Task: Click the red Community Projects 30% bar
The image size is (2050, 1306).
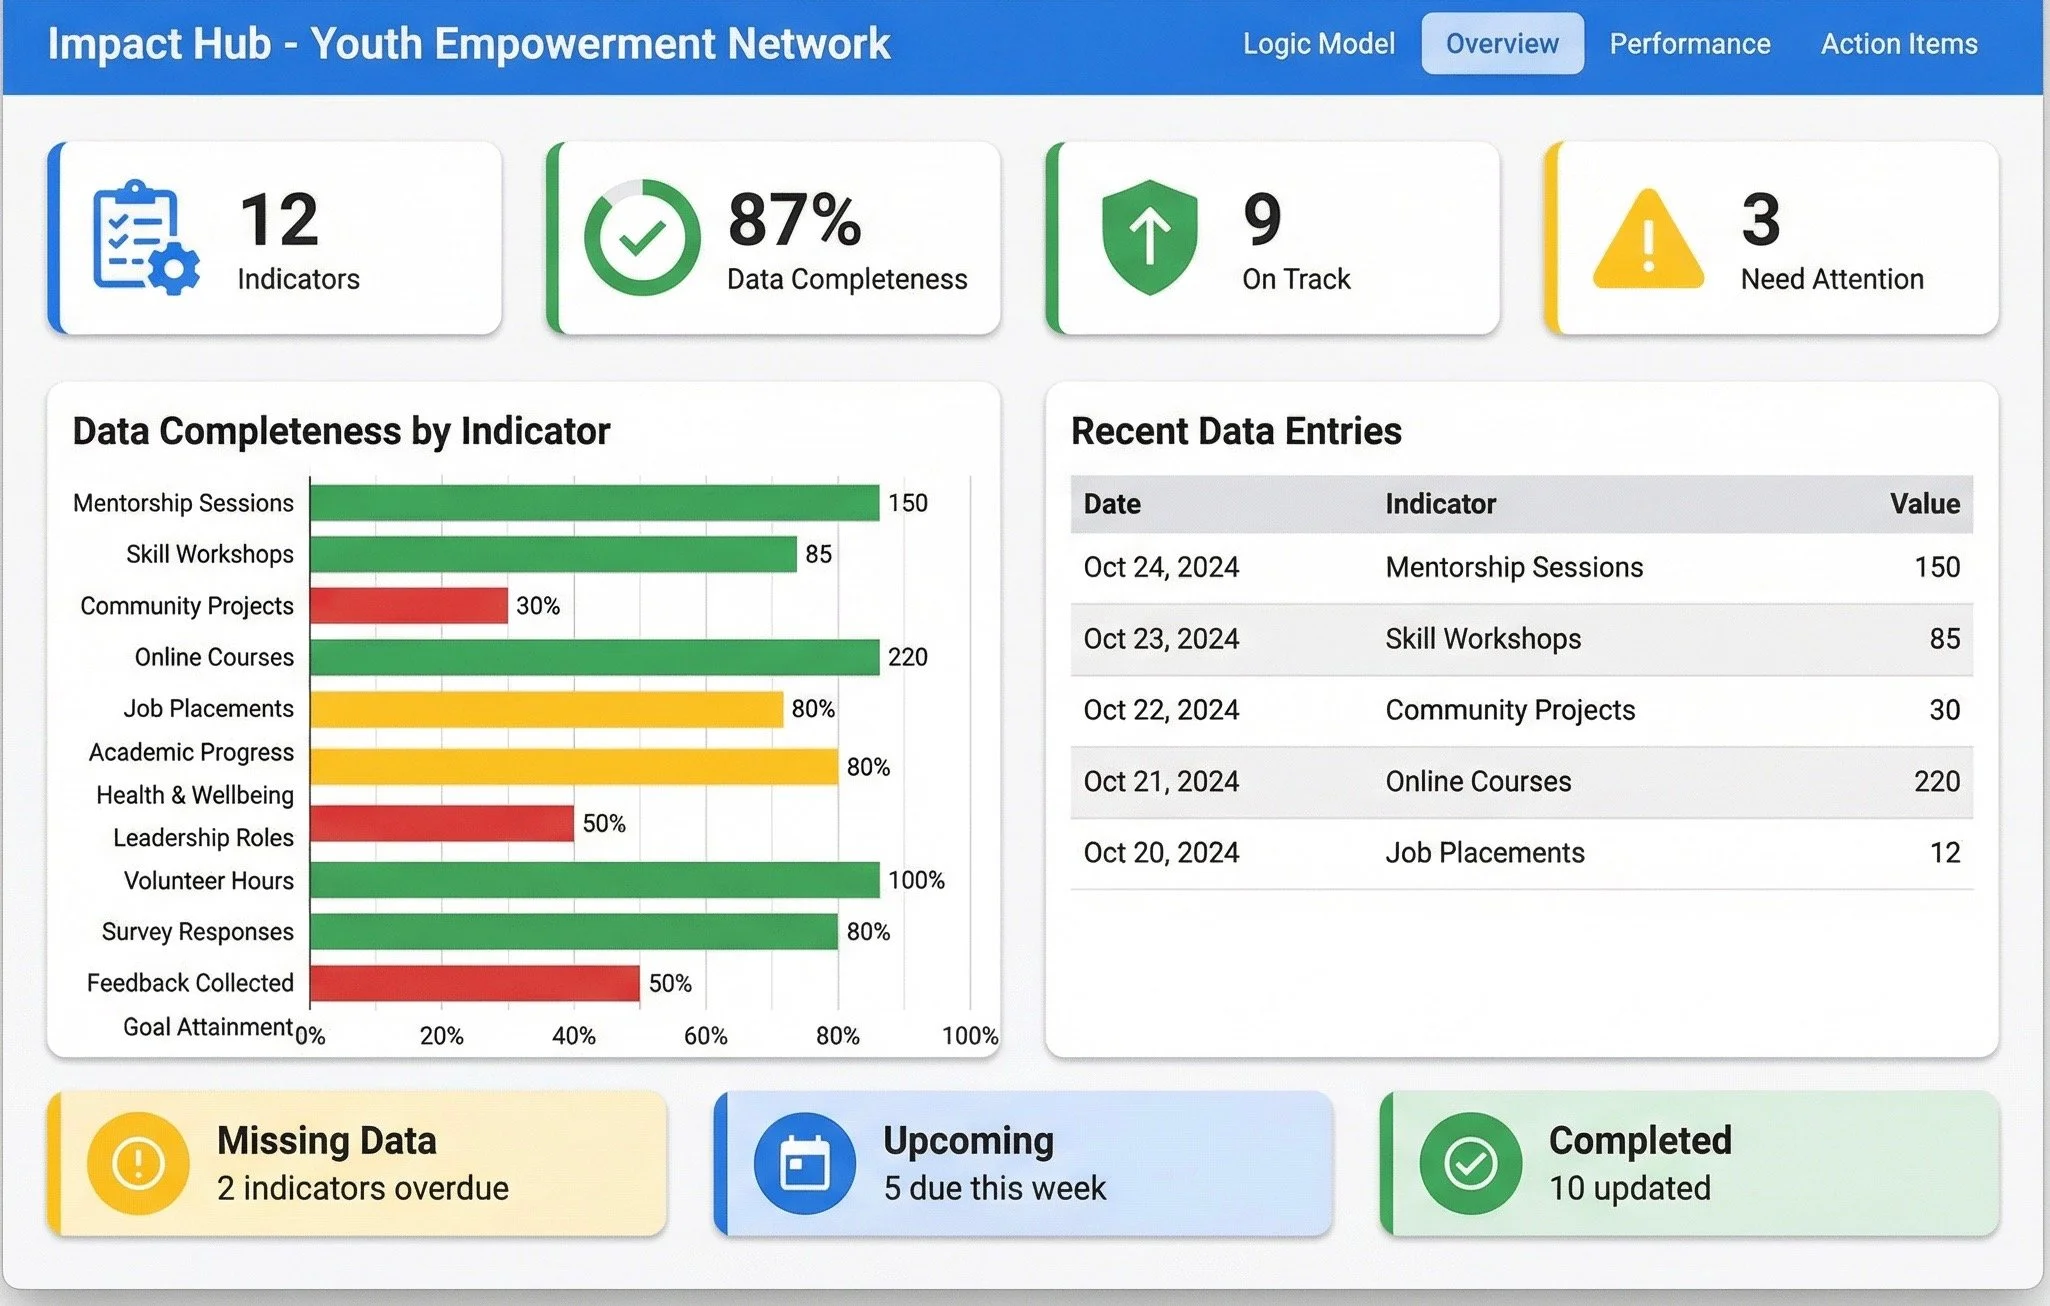Action: (408, 605)
